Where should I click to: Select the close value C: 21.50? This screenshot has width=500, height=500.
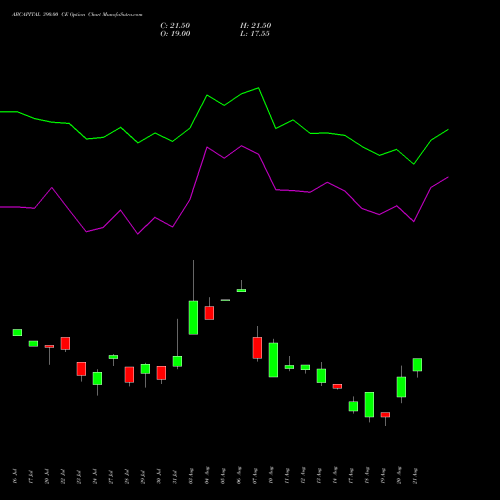pos(175,26)
